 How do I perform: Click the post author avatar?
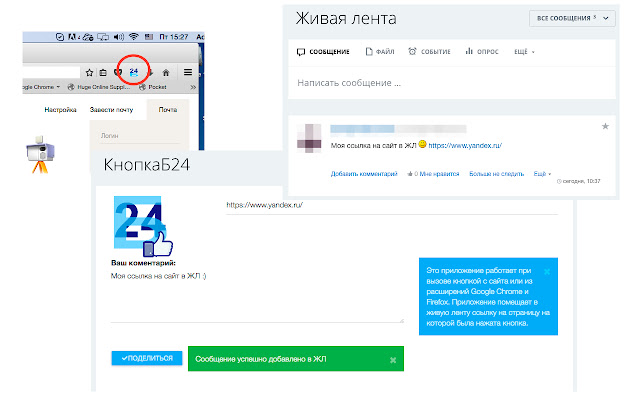coord(309,138)
